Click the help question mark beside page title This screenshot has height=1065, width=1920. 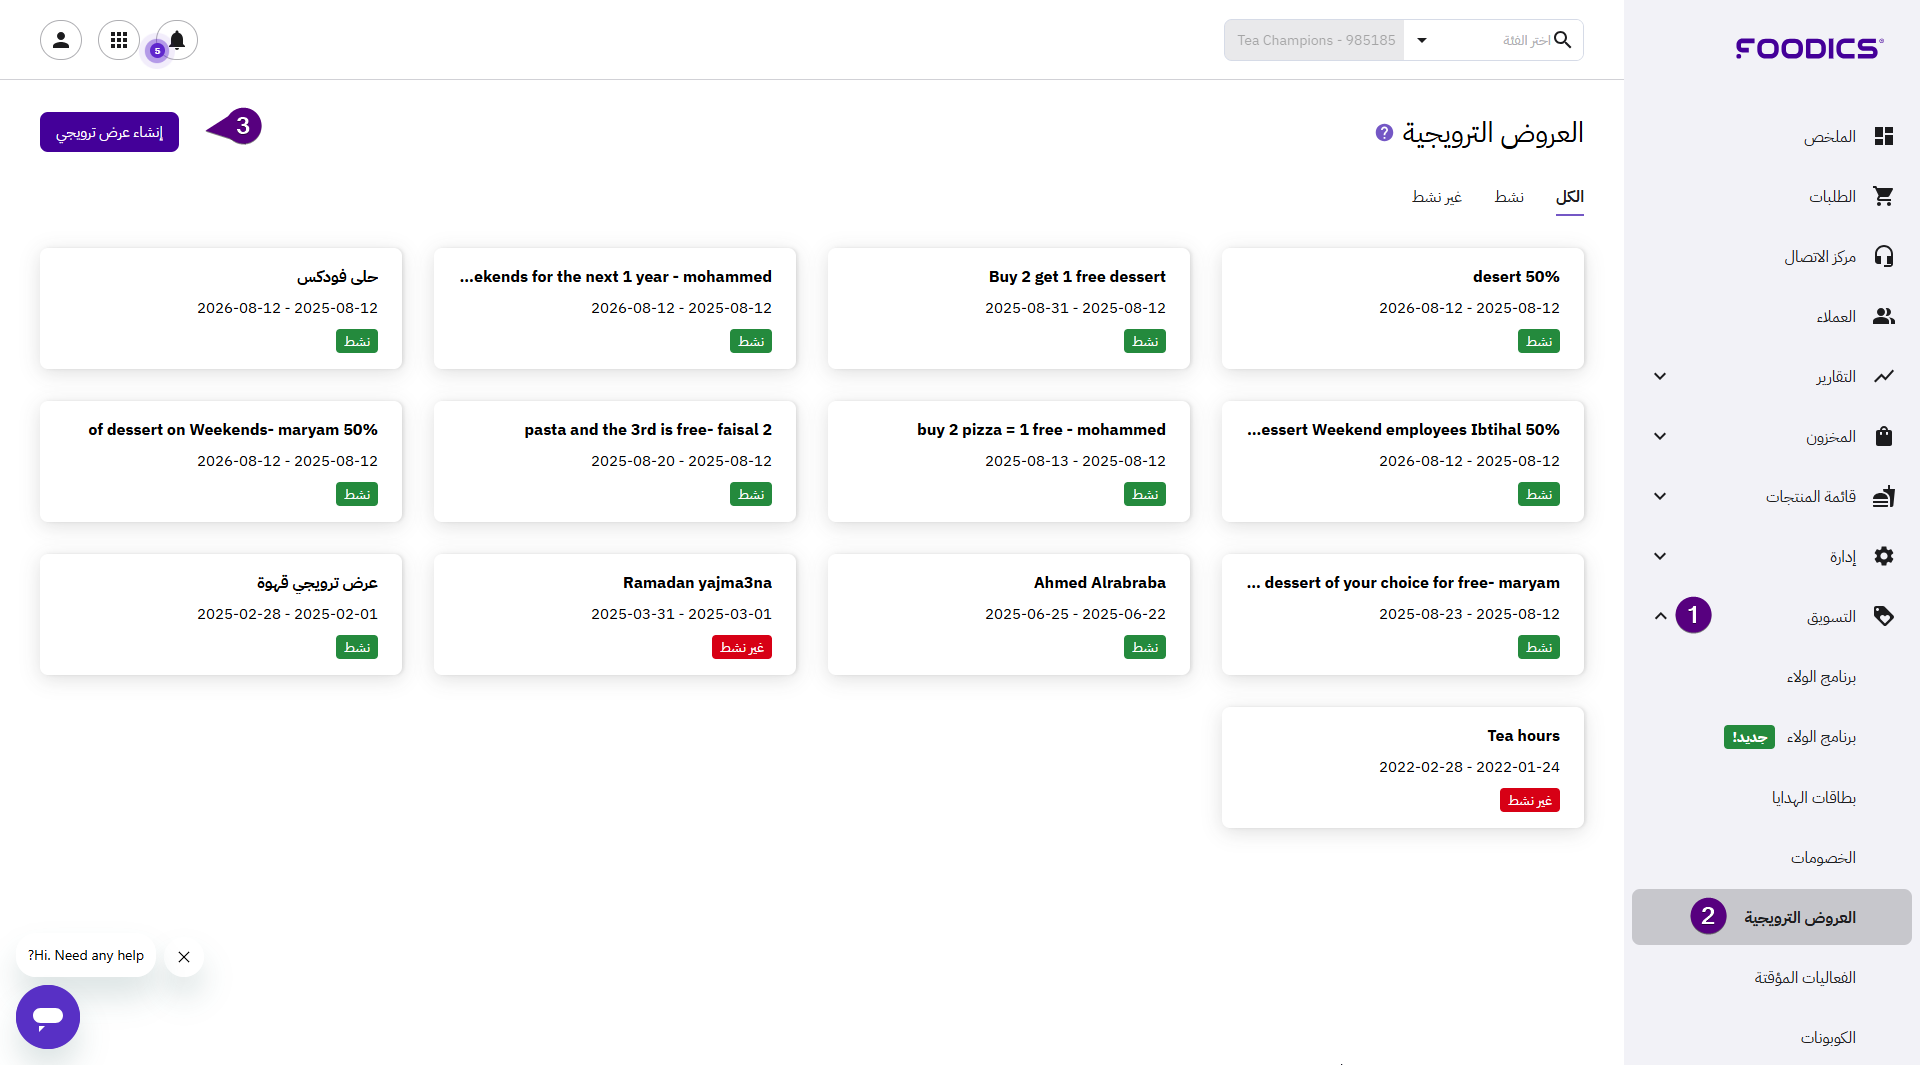(x=1384, y=132)
